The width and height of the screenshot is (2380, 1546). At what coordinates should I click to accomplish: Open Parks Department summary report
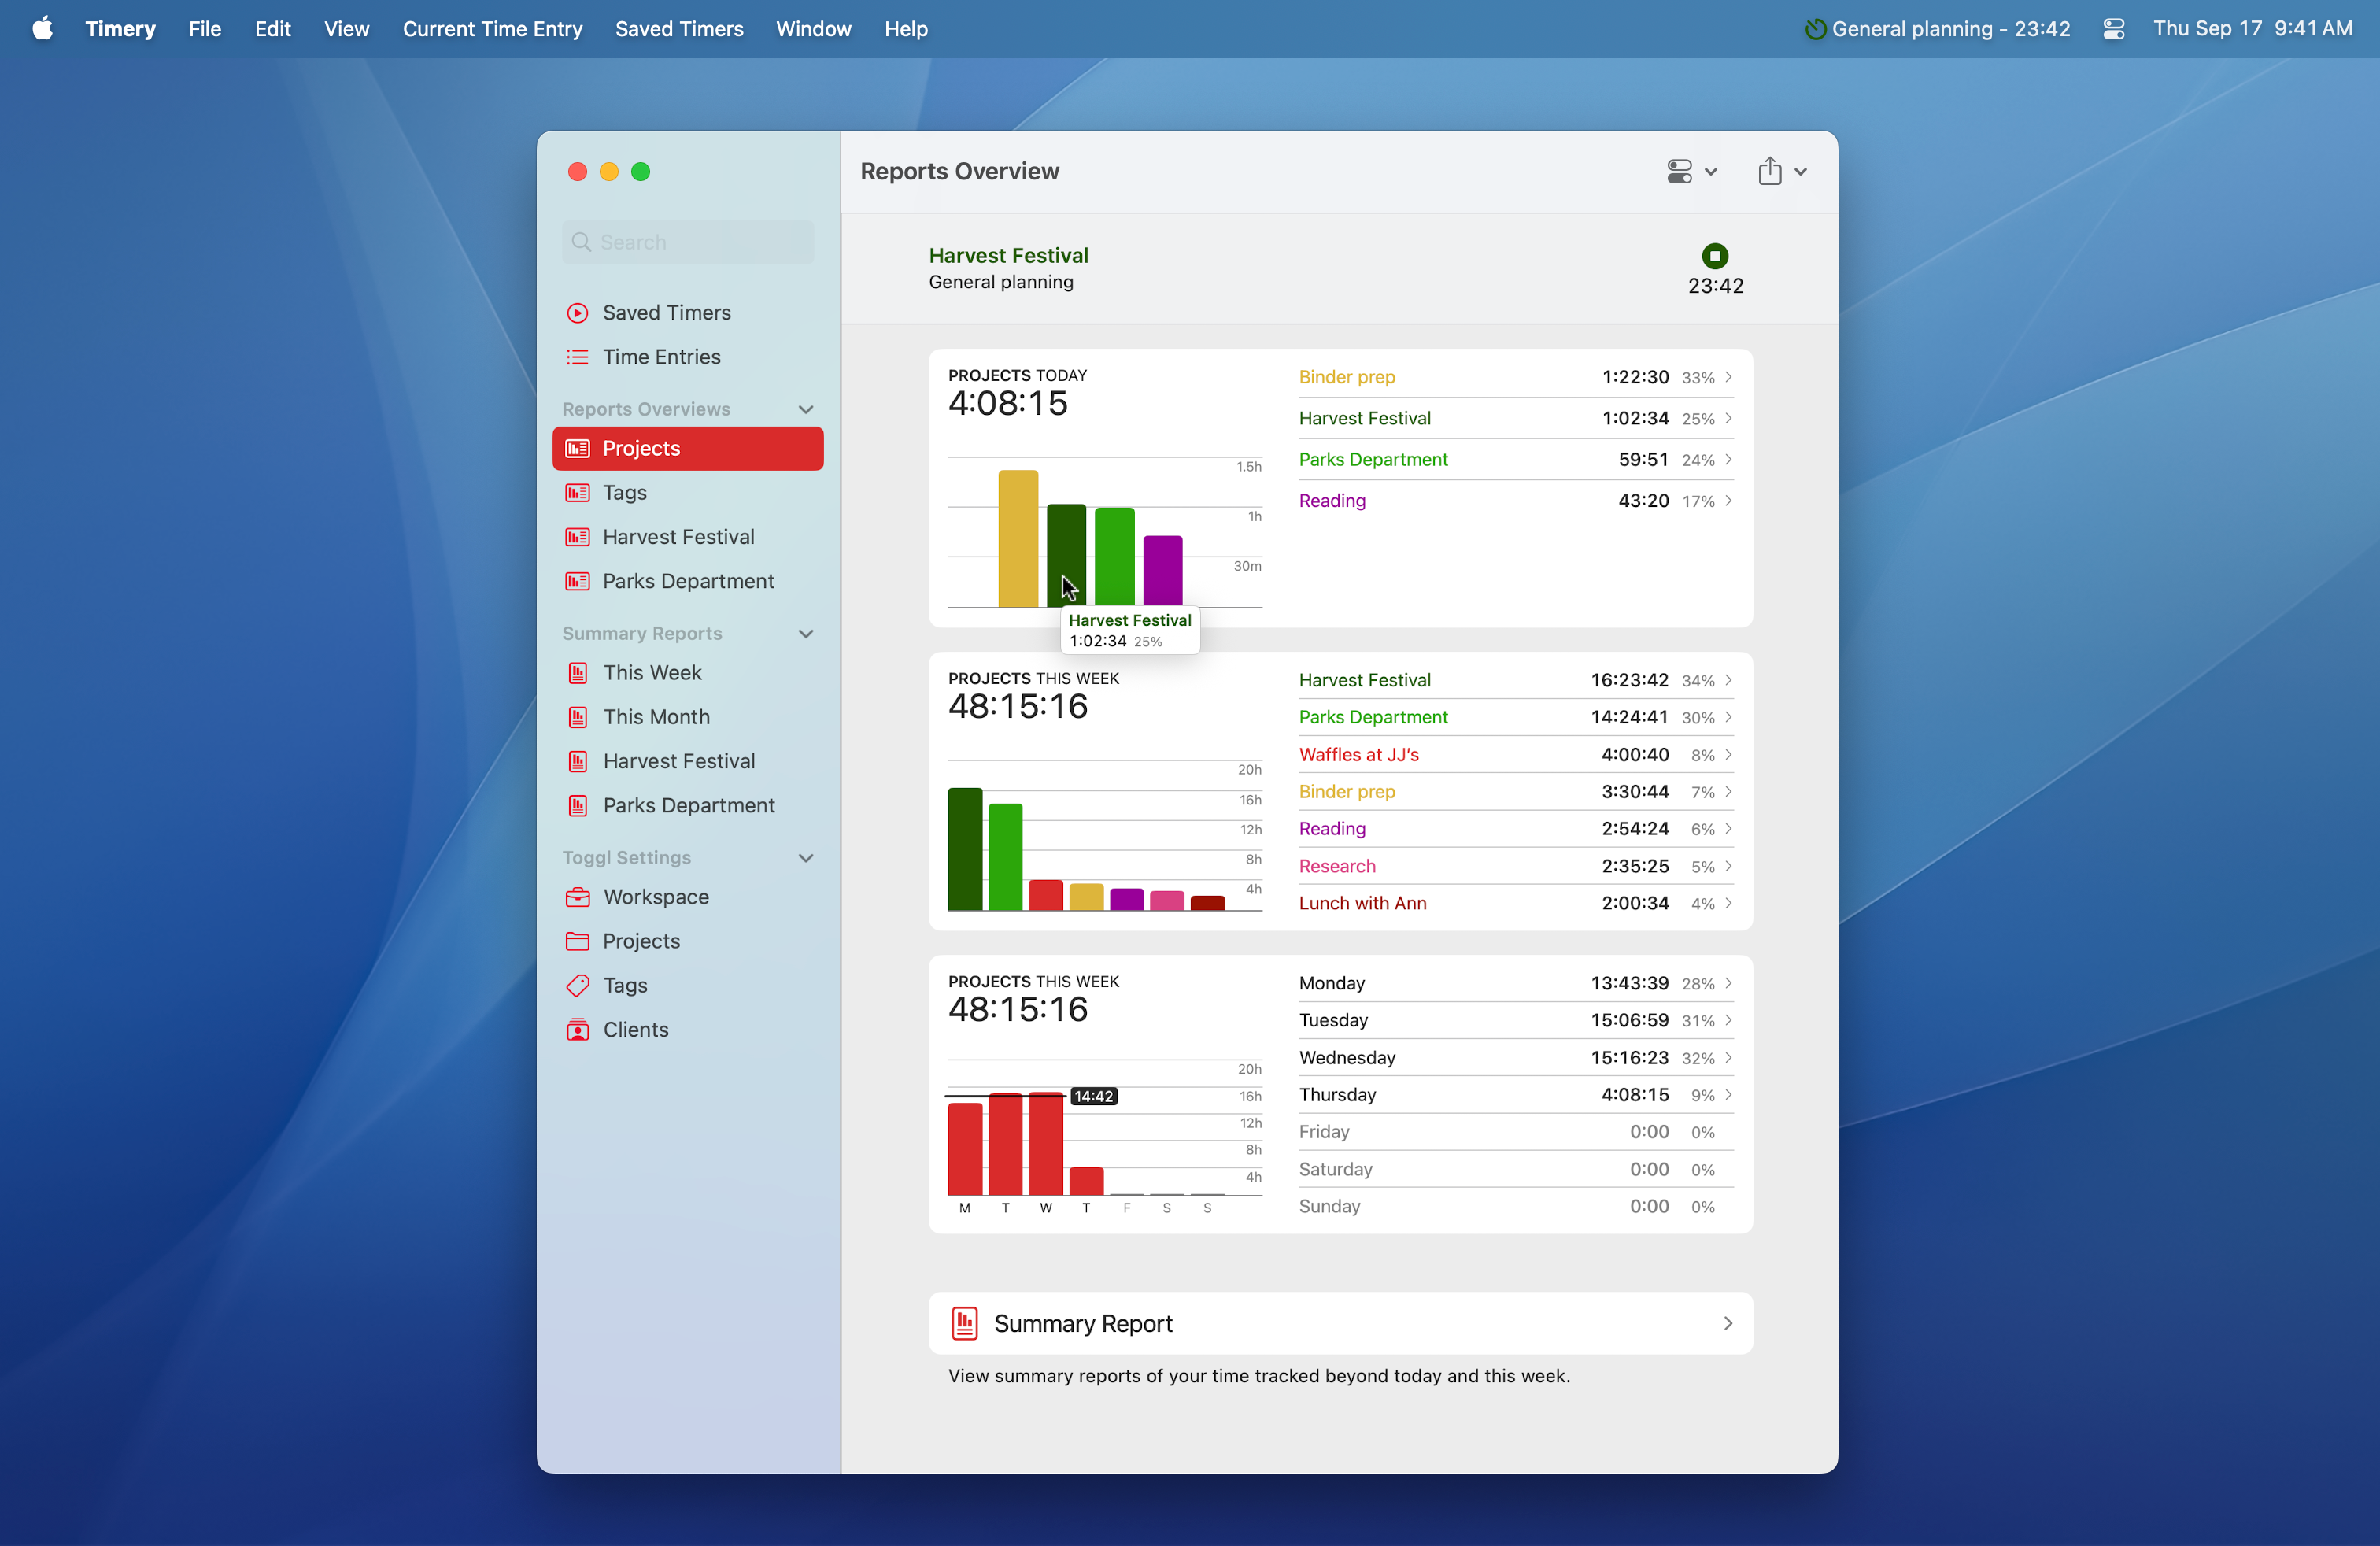pyautogui.click(x=687, y=805)
